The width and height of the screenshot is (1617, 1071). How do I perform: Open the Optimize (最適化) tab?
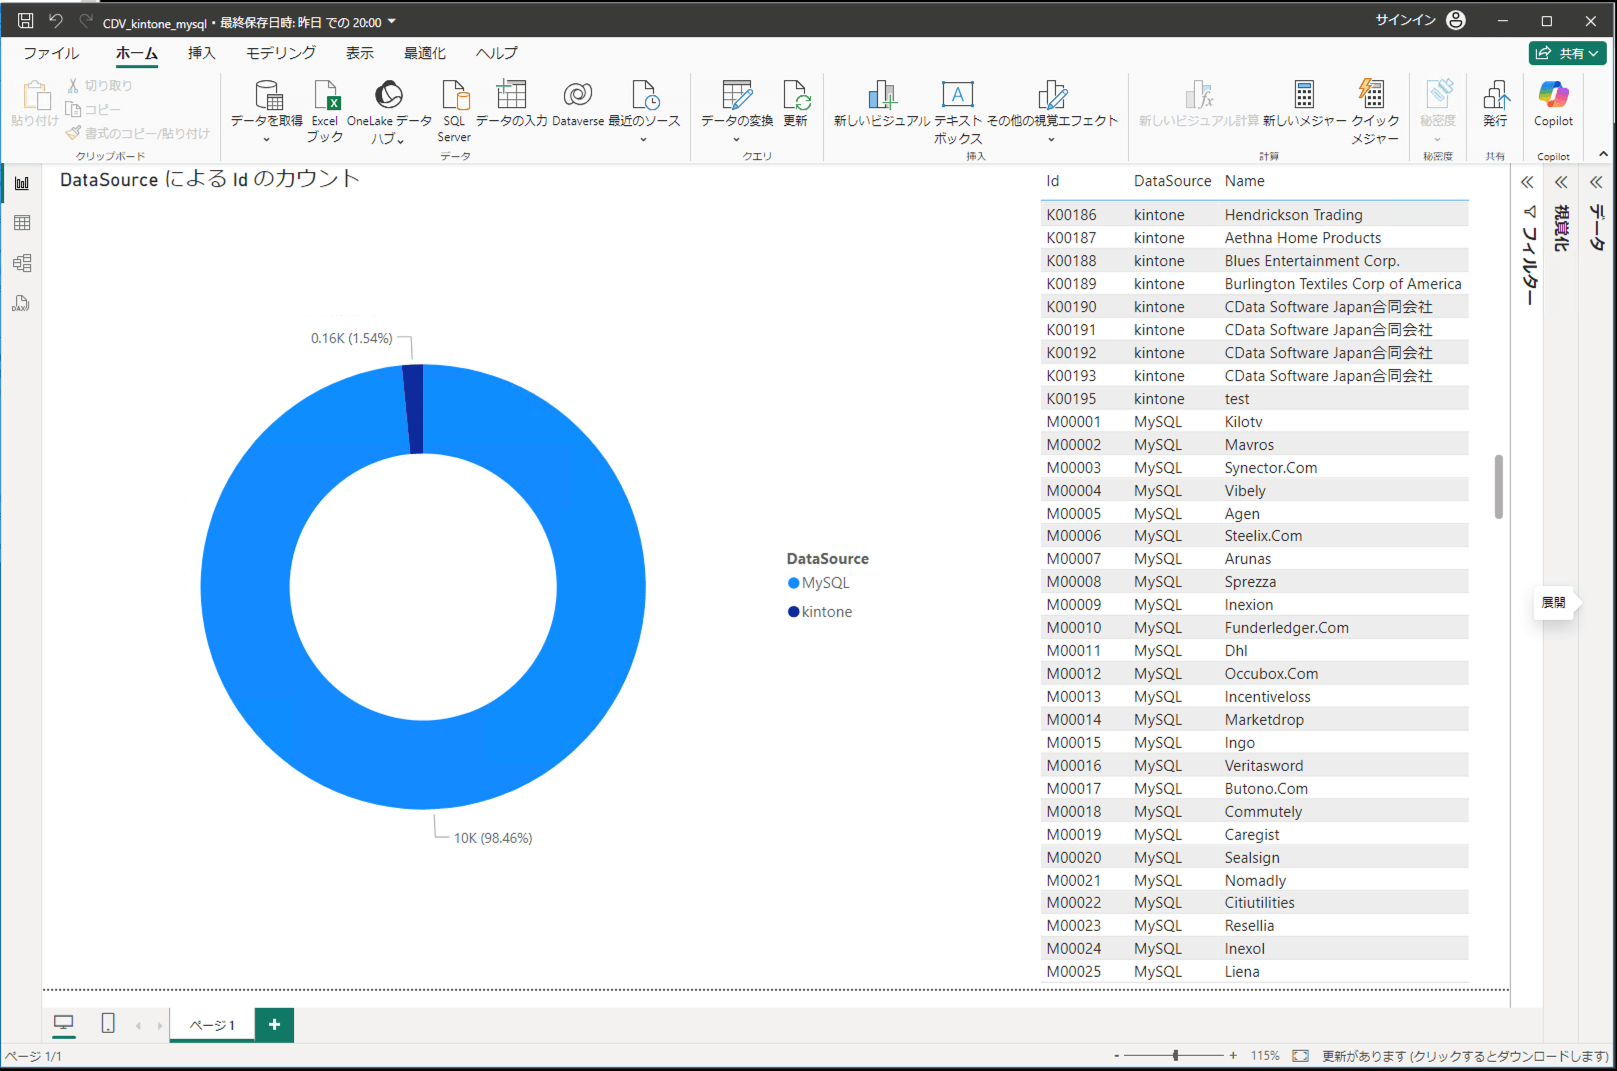click(x=425, y=53)
